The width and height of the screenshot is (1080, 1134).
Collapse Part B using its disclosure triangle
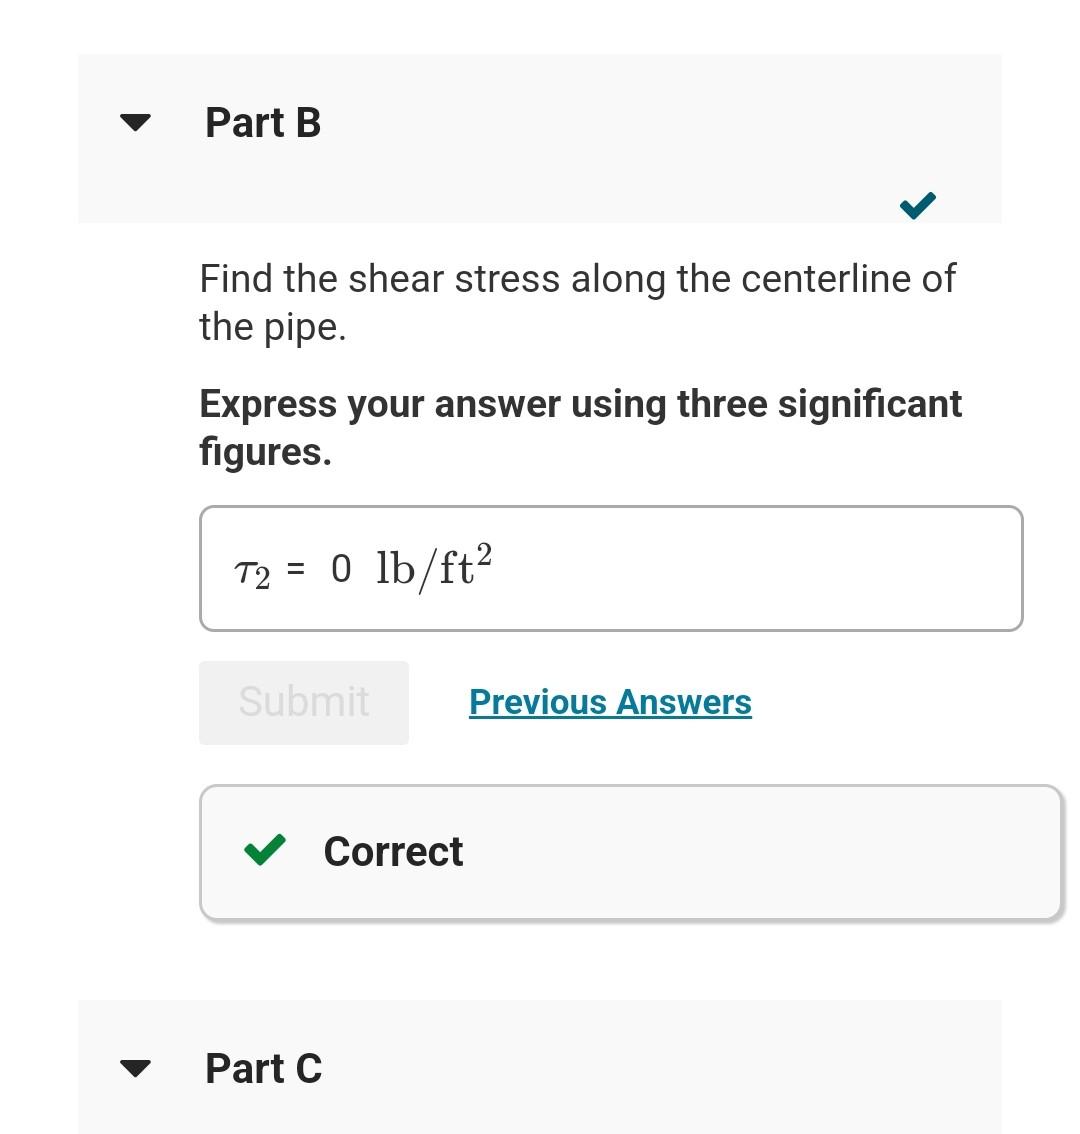(x=135, y=121)
